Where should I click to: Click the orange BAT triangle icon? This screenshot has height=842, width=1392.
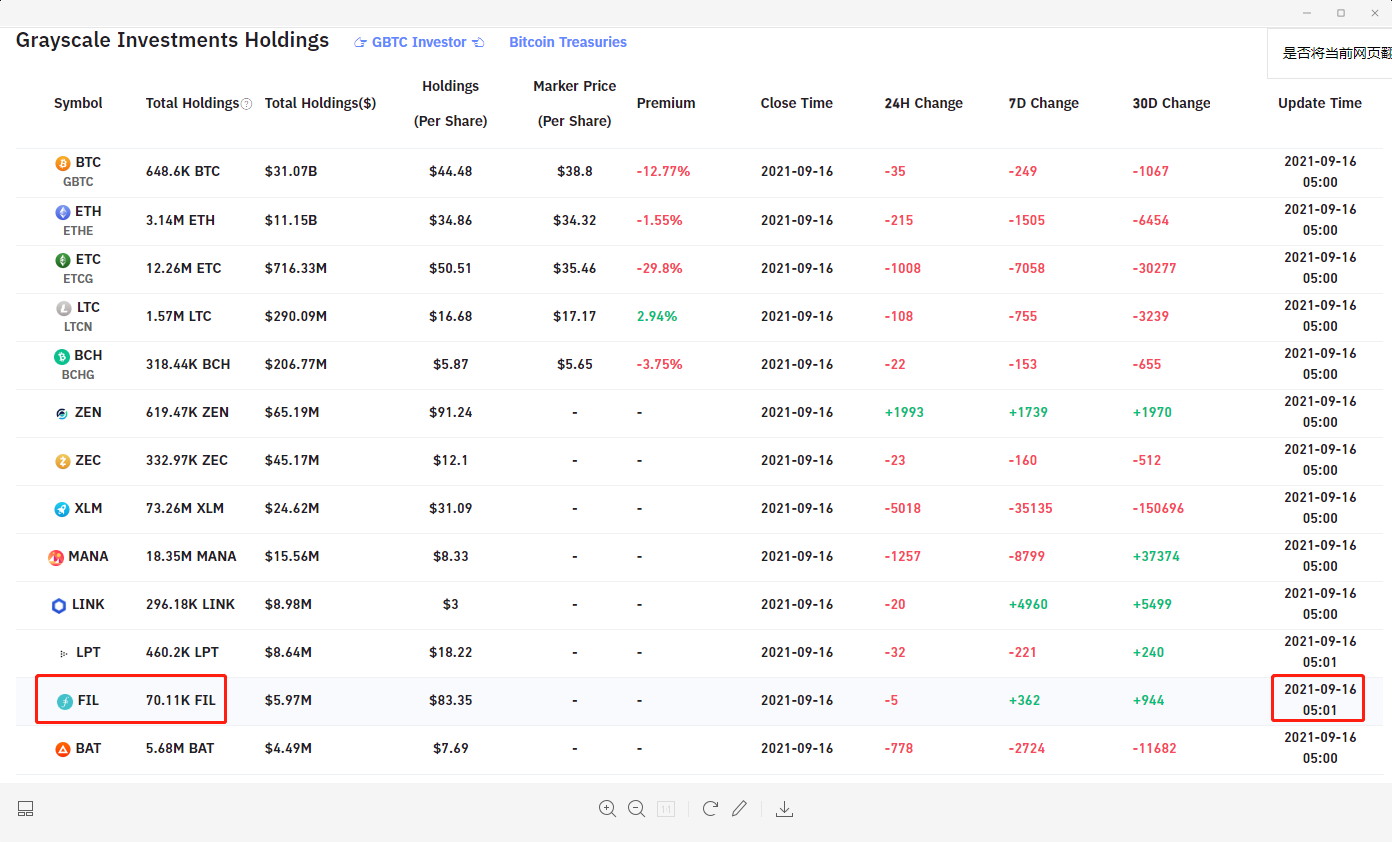point(62,749)
